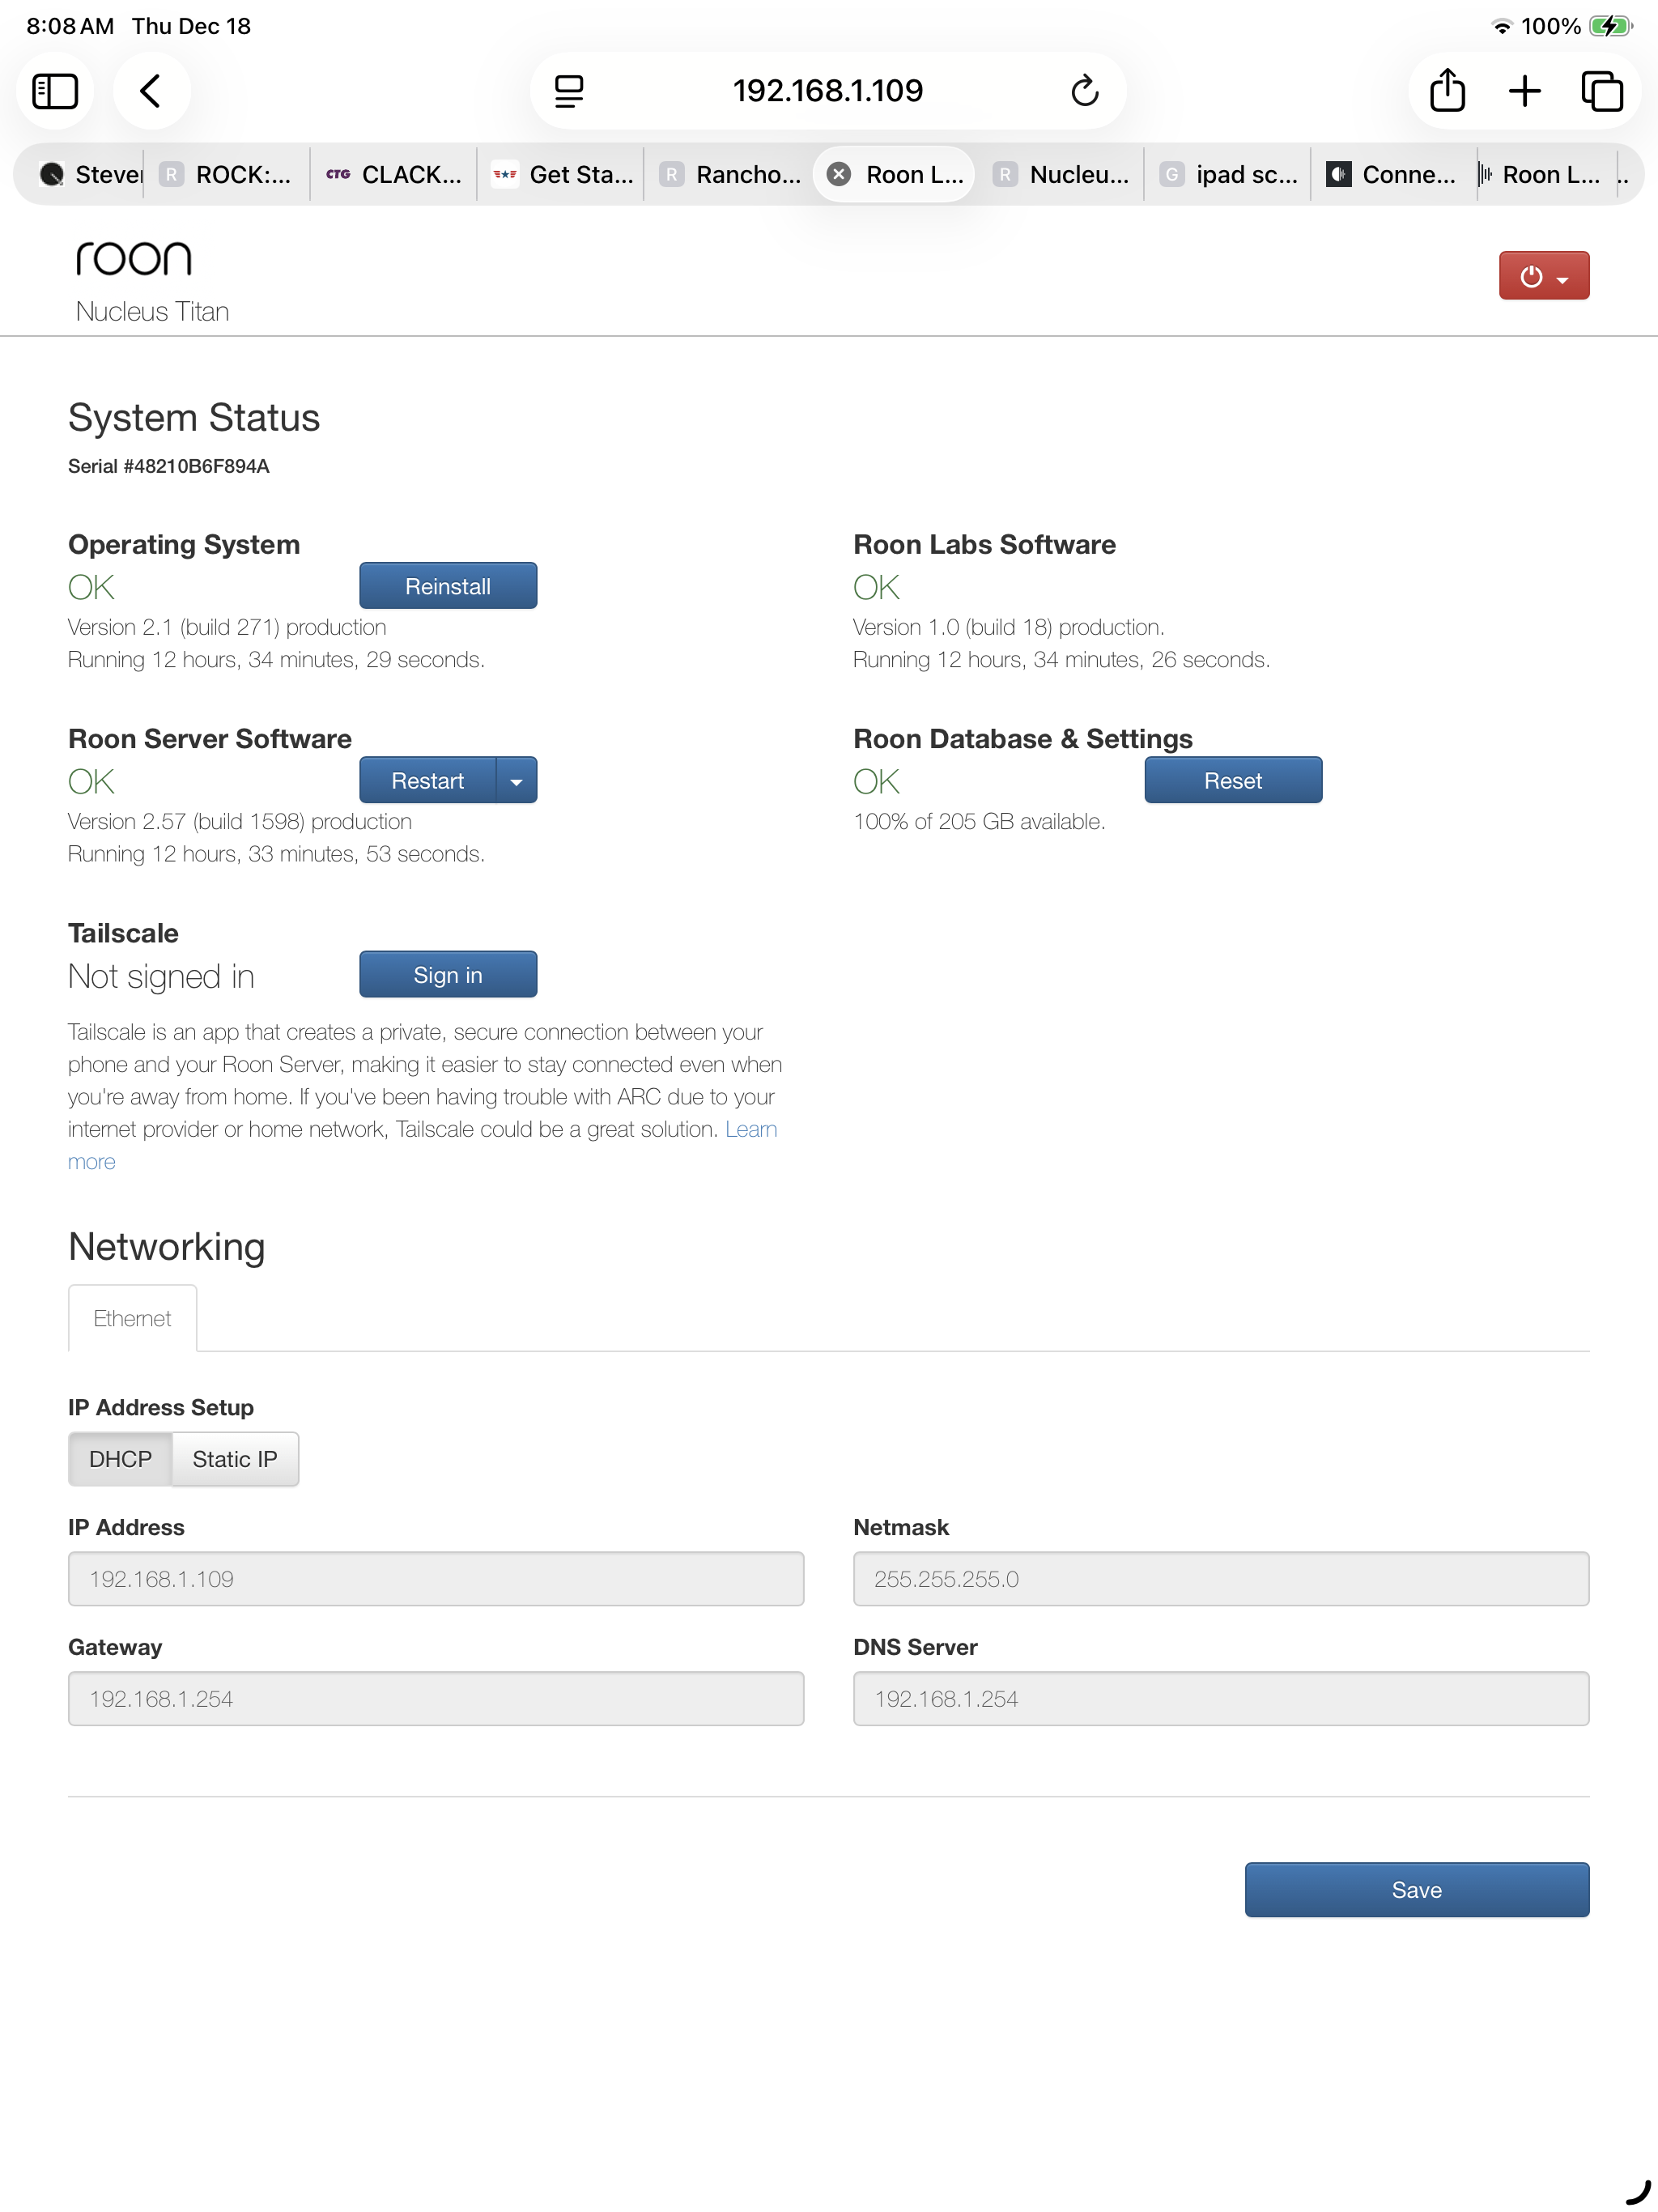Select the DHCP addressing option

coord(120,1459)
